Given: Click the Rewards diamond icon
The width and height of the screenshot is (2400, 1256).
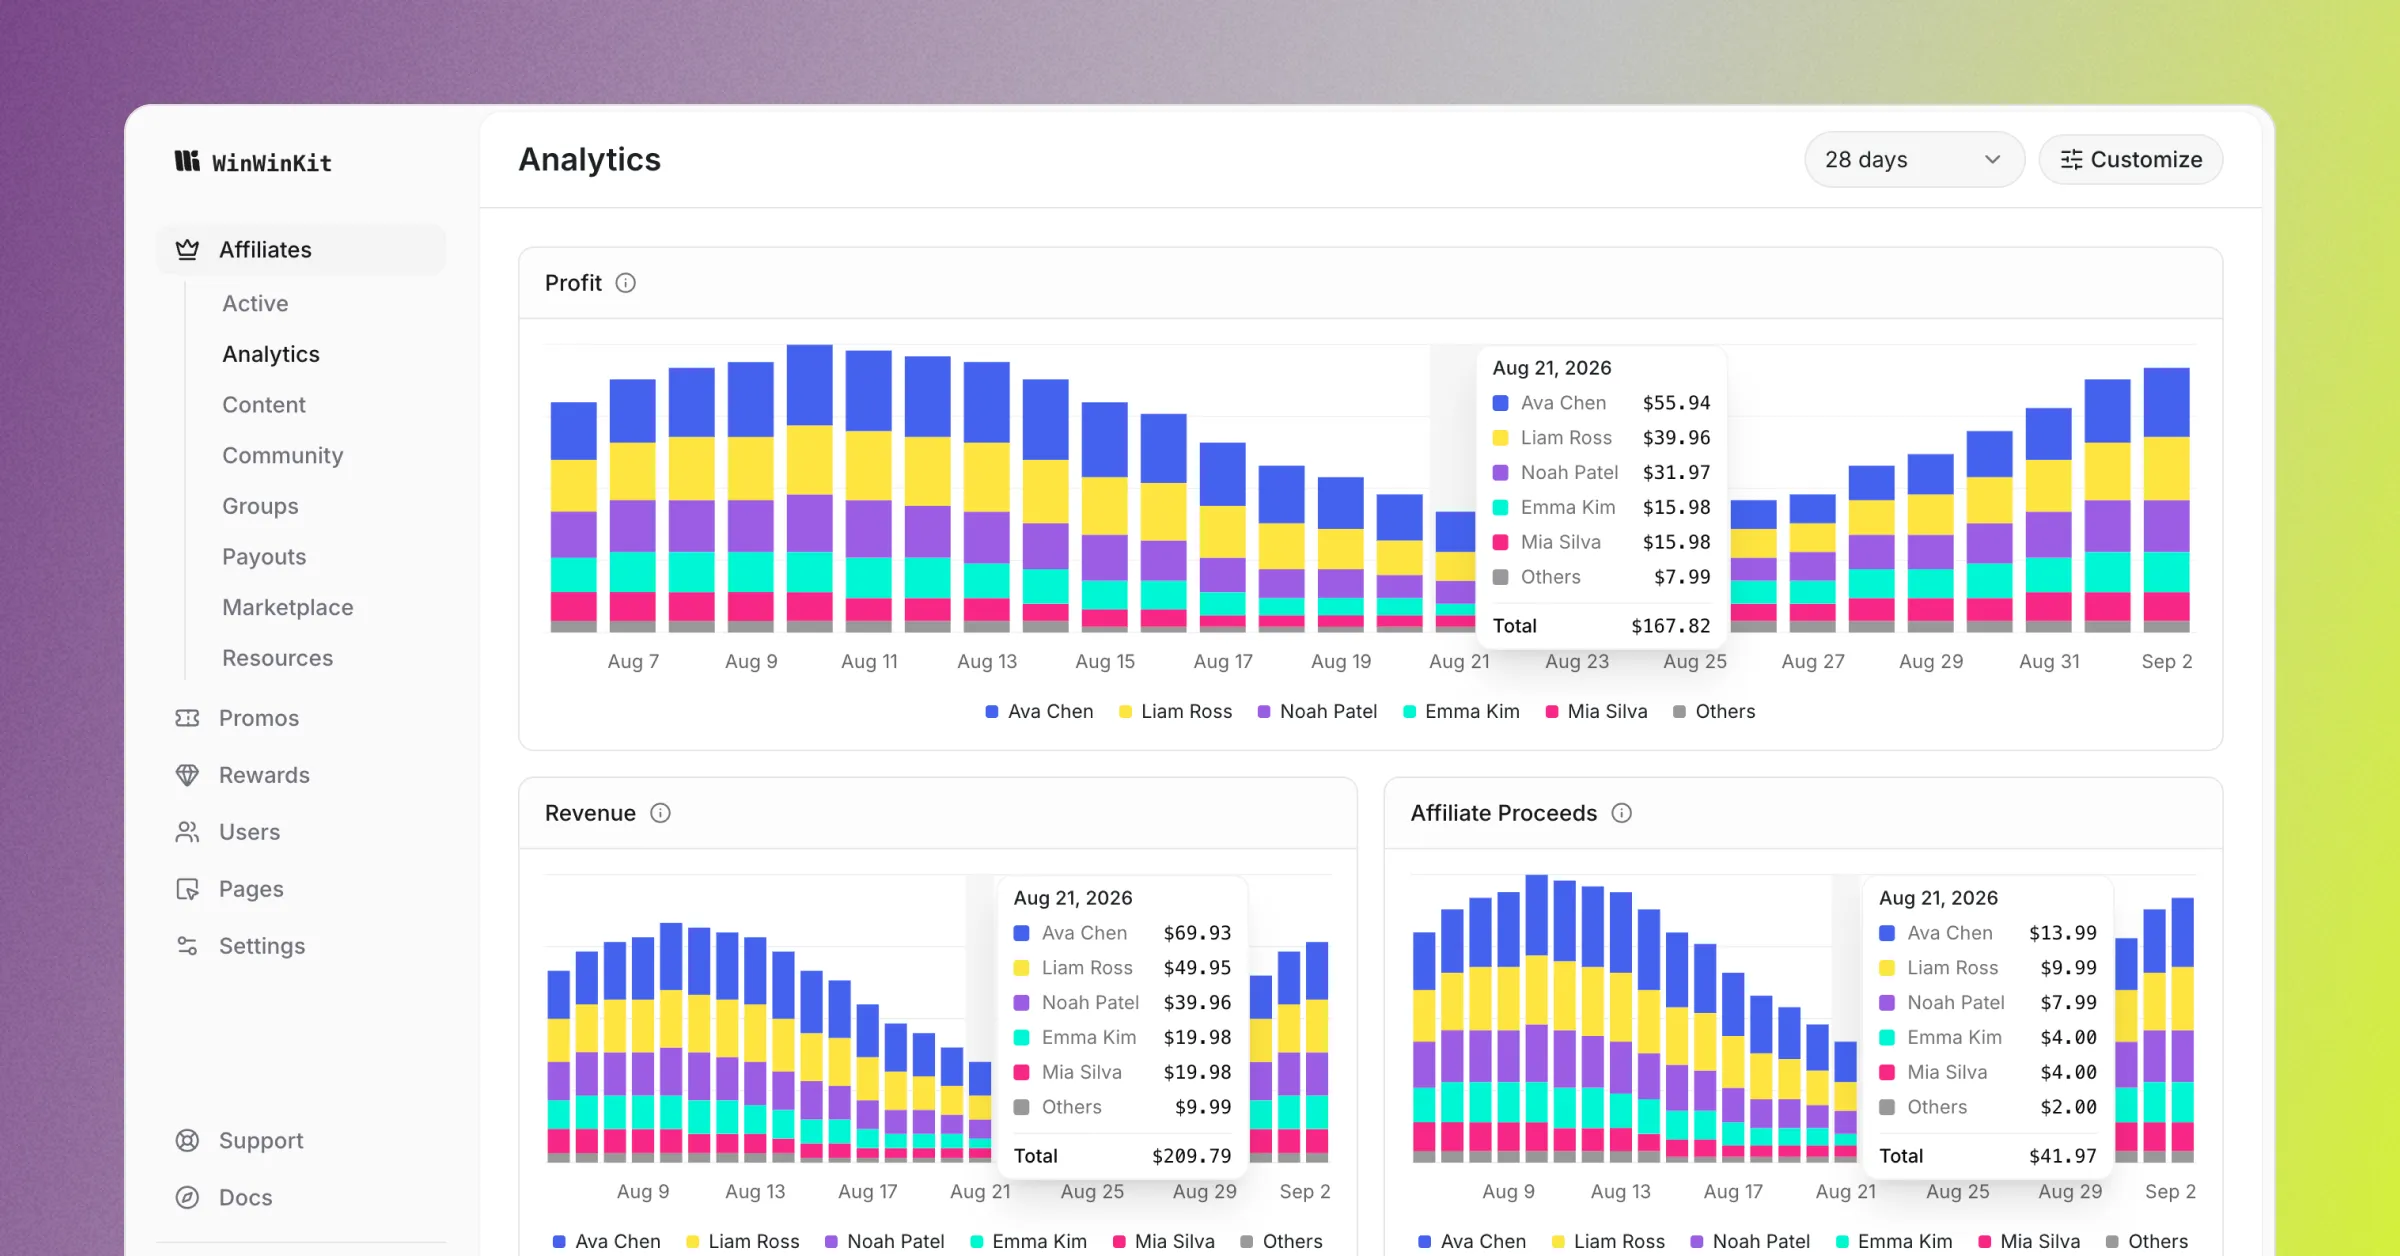Looking at the screenshot, I should click(x=187, y=775).
